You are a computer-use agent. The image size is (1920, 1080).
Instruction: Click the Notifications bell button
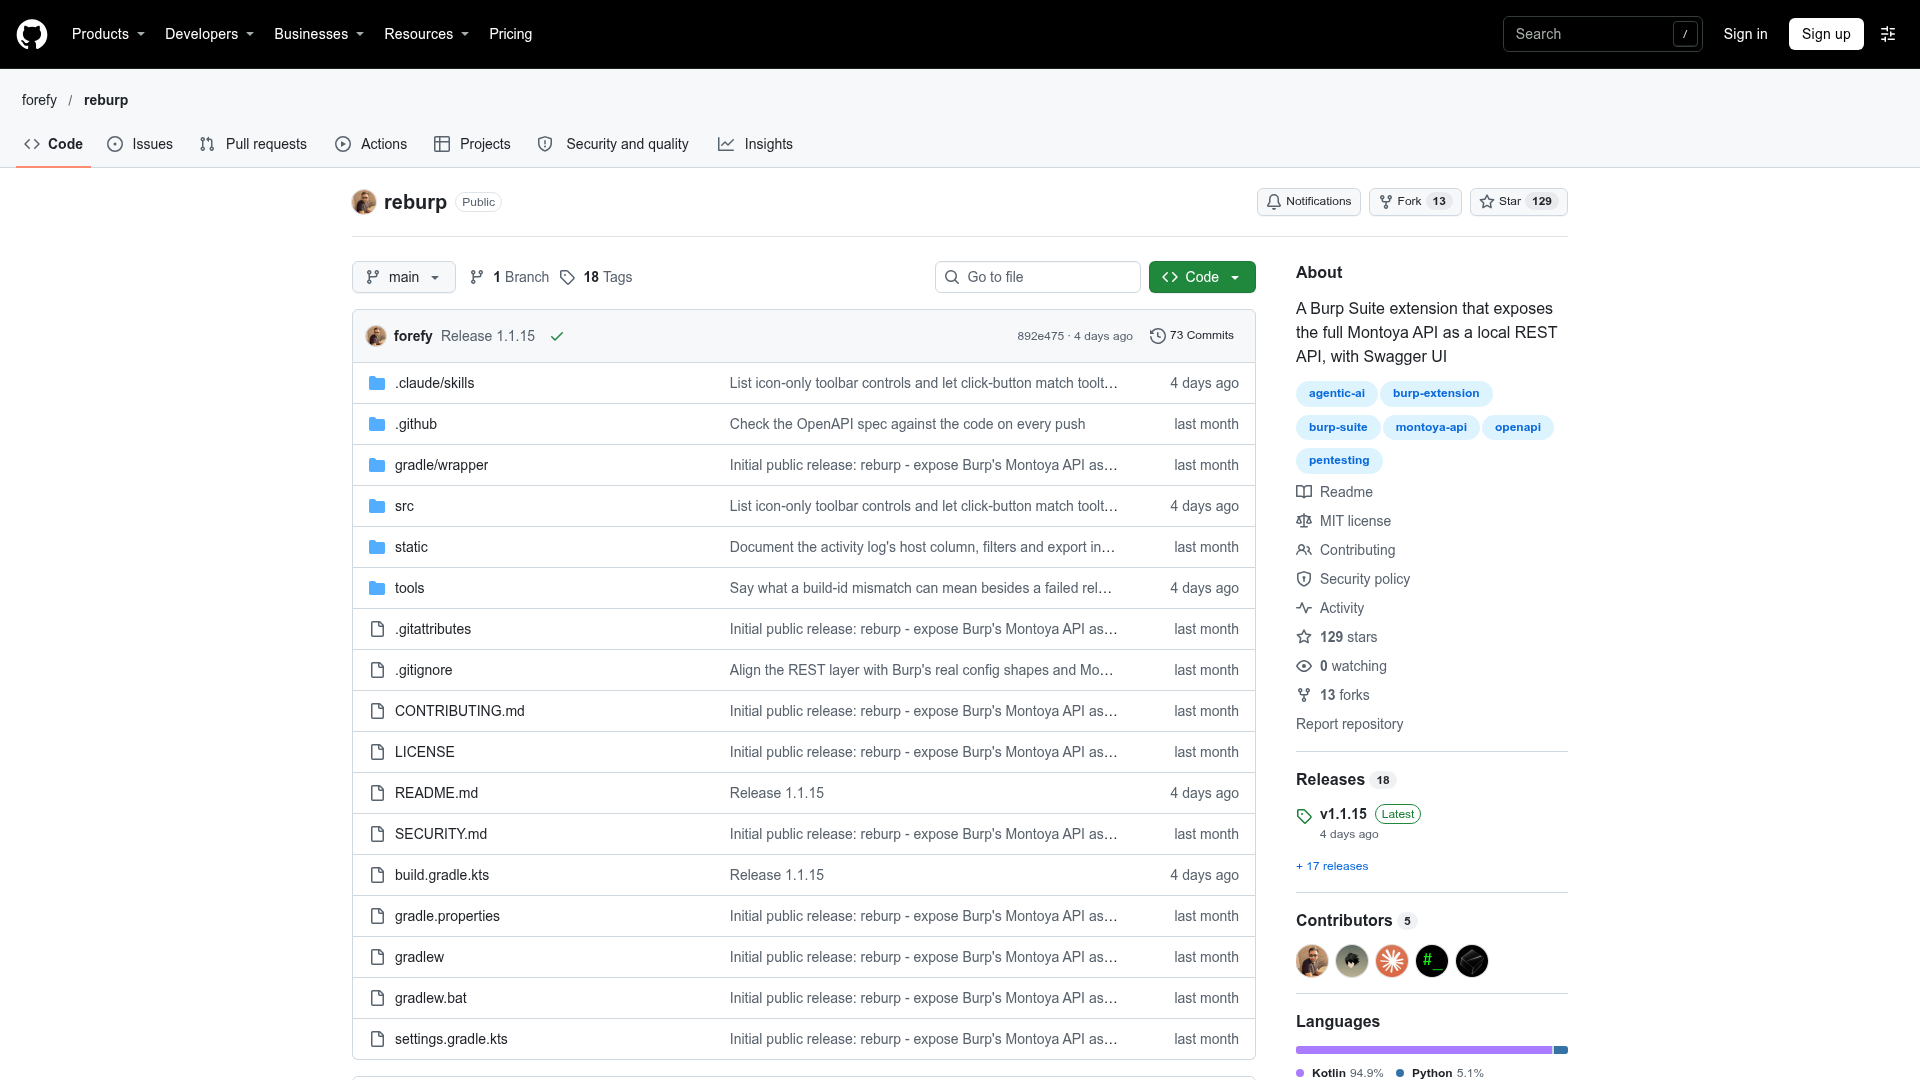tap(1308, 202)
